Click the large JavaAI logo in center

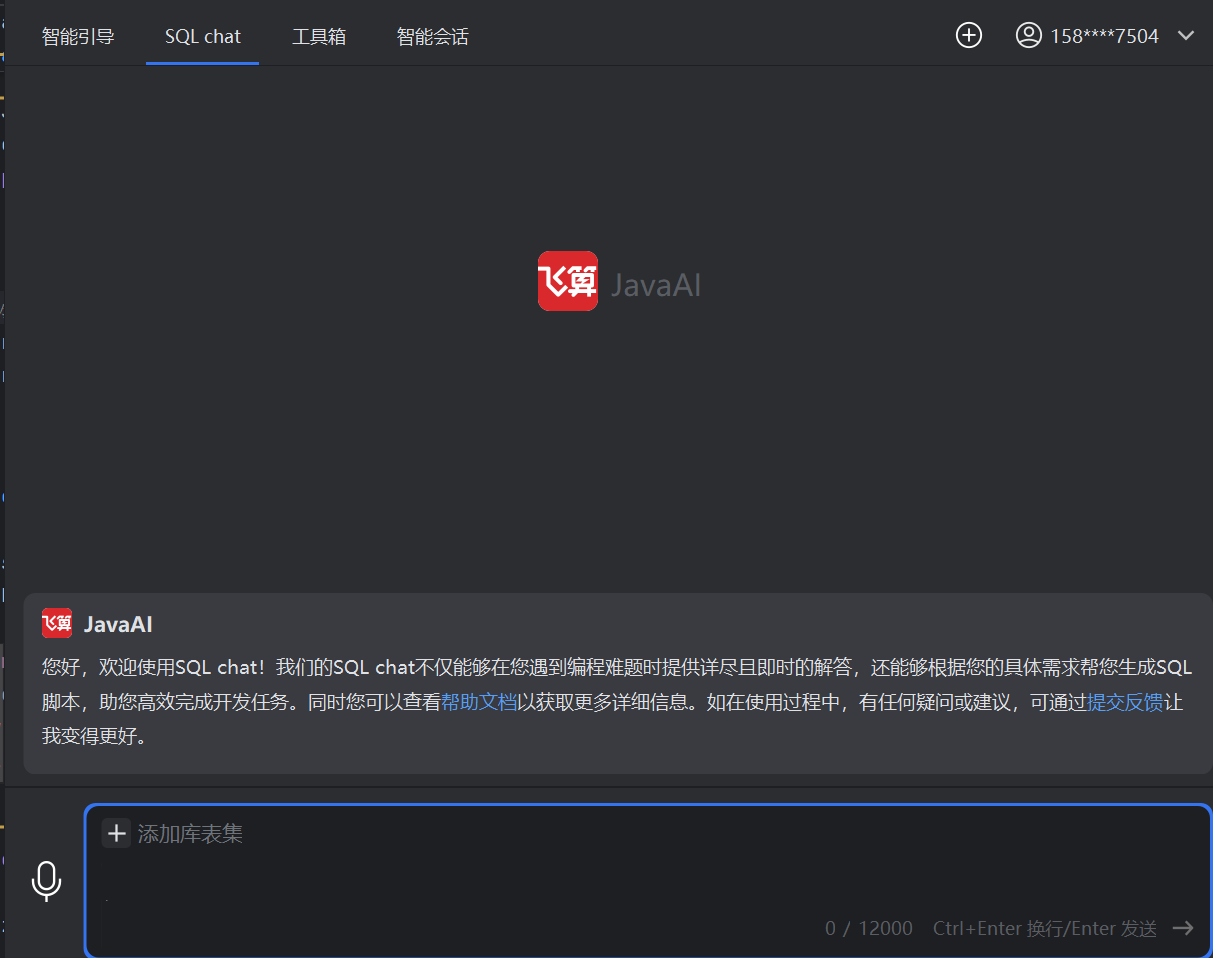pyautogui.click(x=568, y=281)
